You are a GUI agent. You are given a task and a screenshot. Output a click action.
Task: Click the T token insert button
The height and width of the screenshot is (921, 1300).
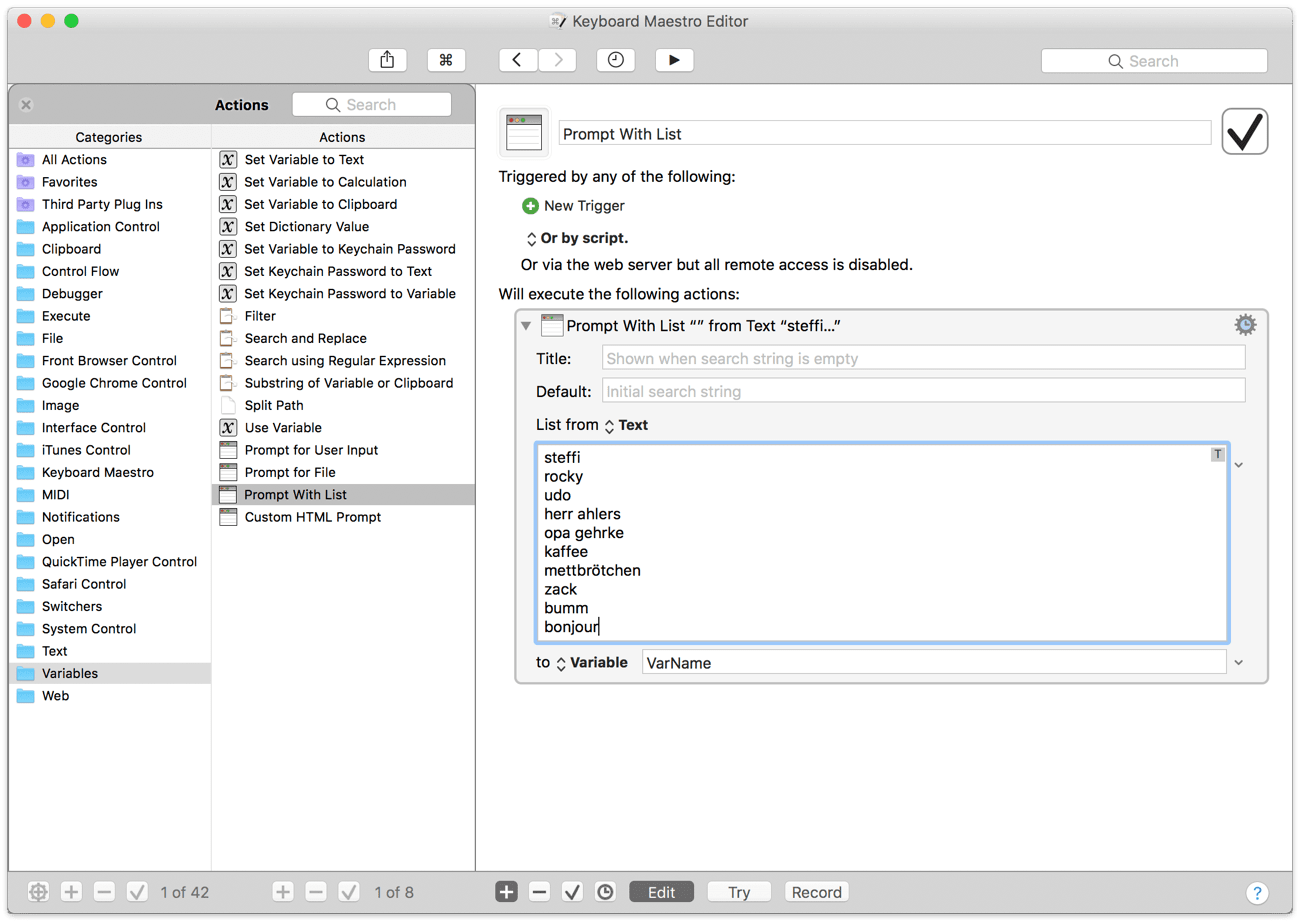[1217, 454]
